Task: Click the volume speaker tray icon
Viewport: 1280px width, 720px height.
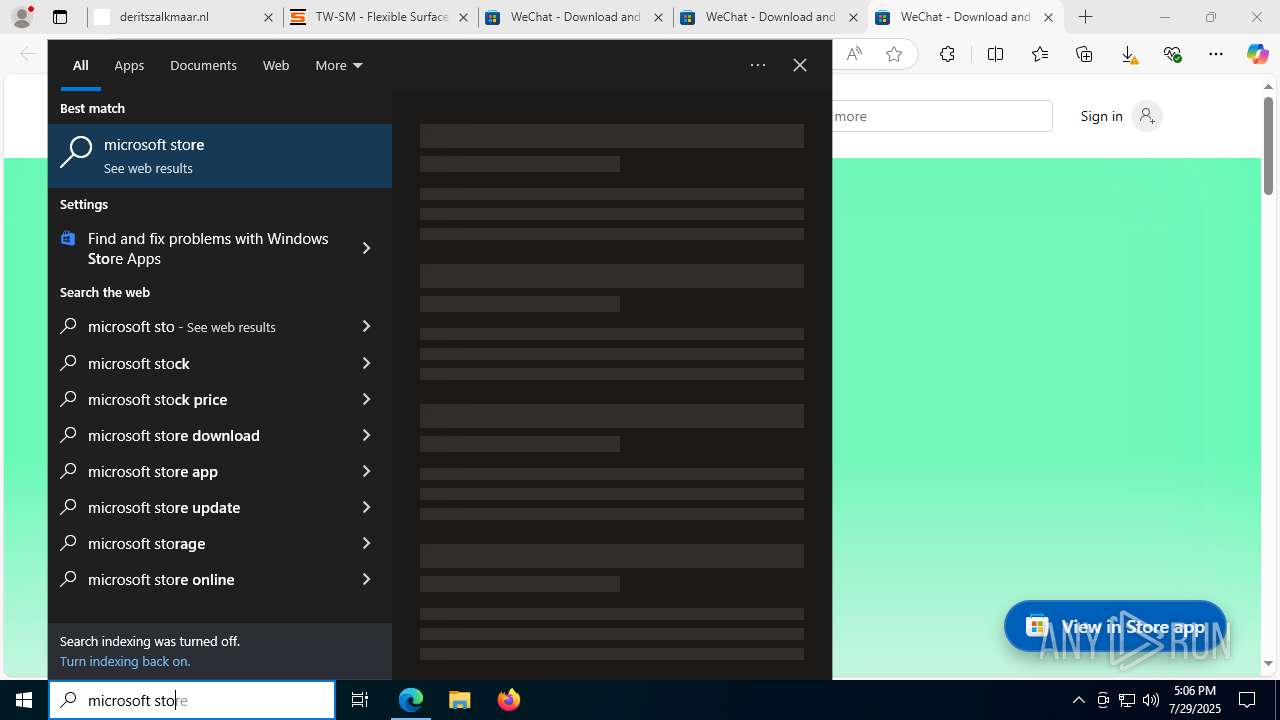Action: [x=1151, y=700]
